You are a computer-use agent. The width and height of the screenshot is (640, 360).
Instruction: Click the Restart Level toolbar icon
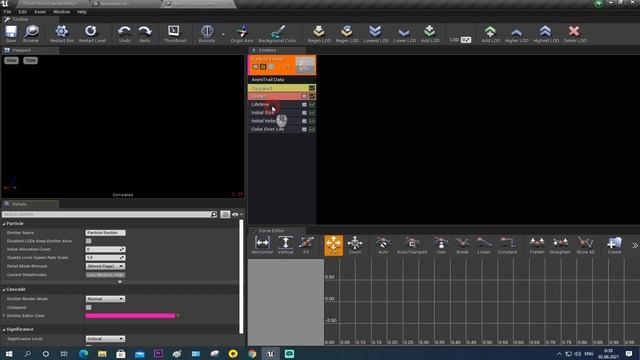click(x=92, y=33)
